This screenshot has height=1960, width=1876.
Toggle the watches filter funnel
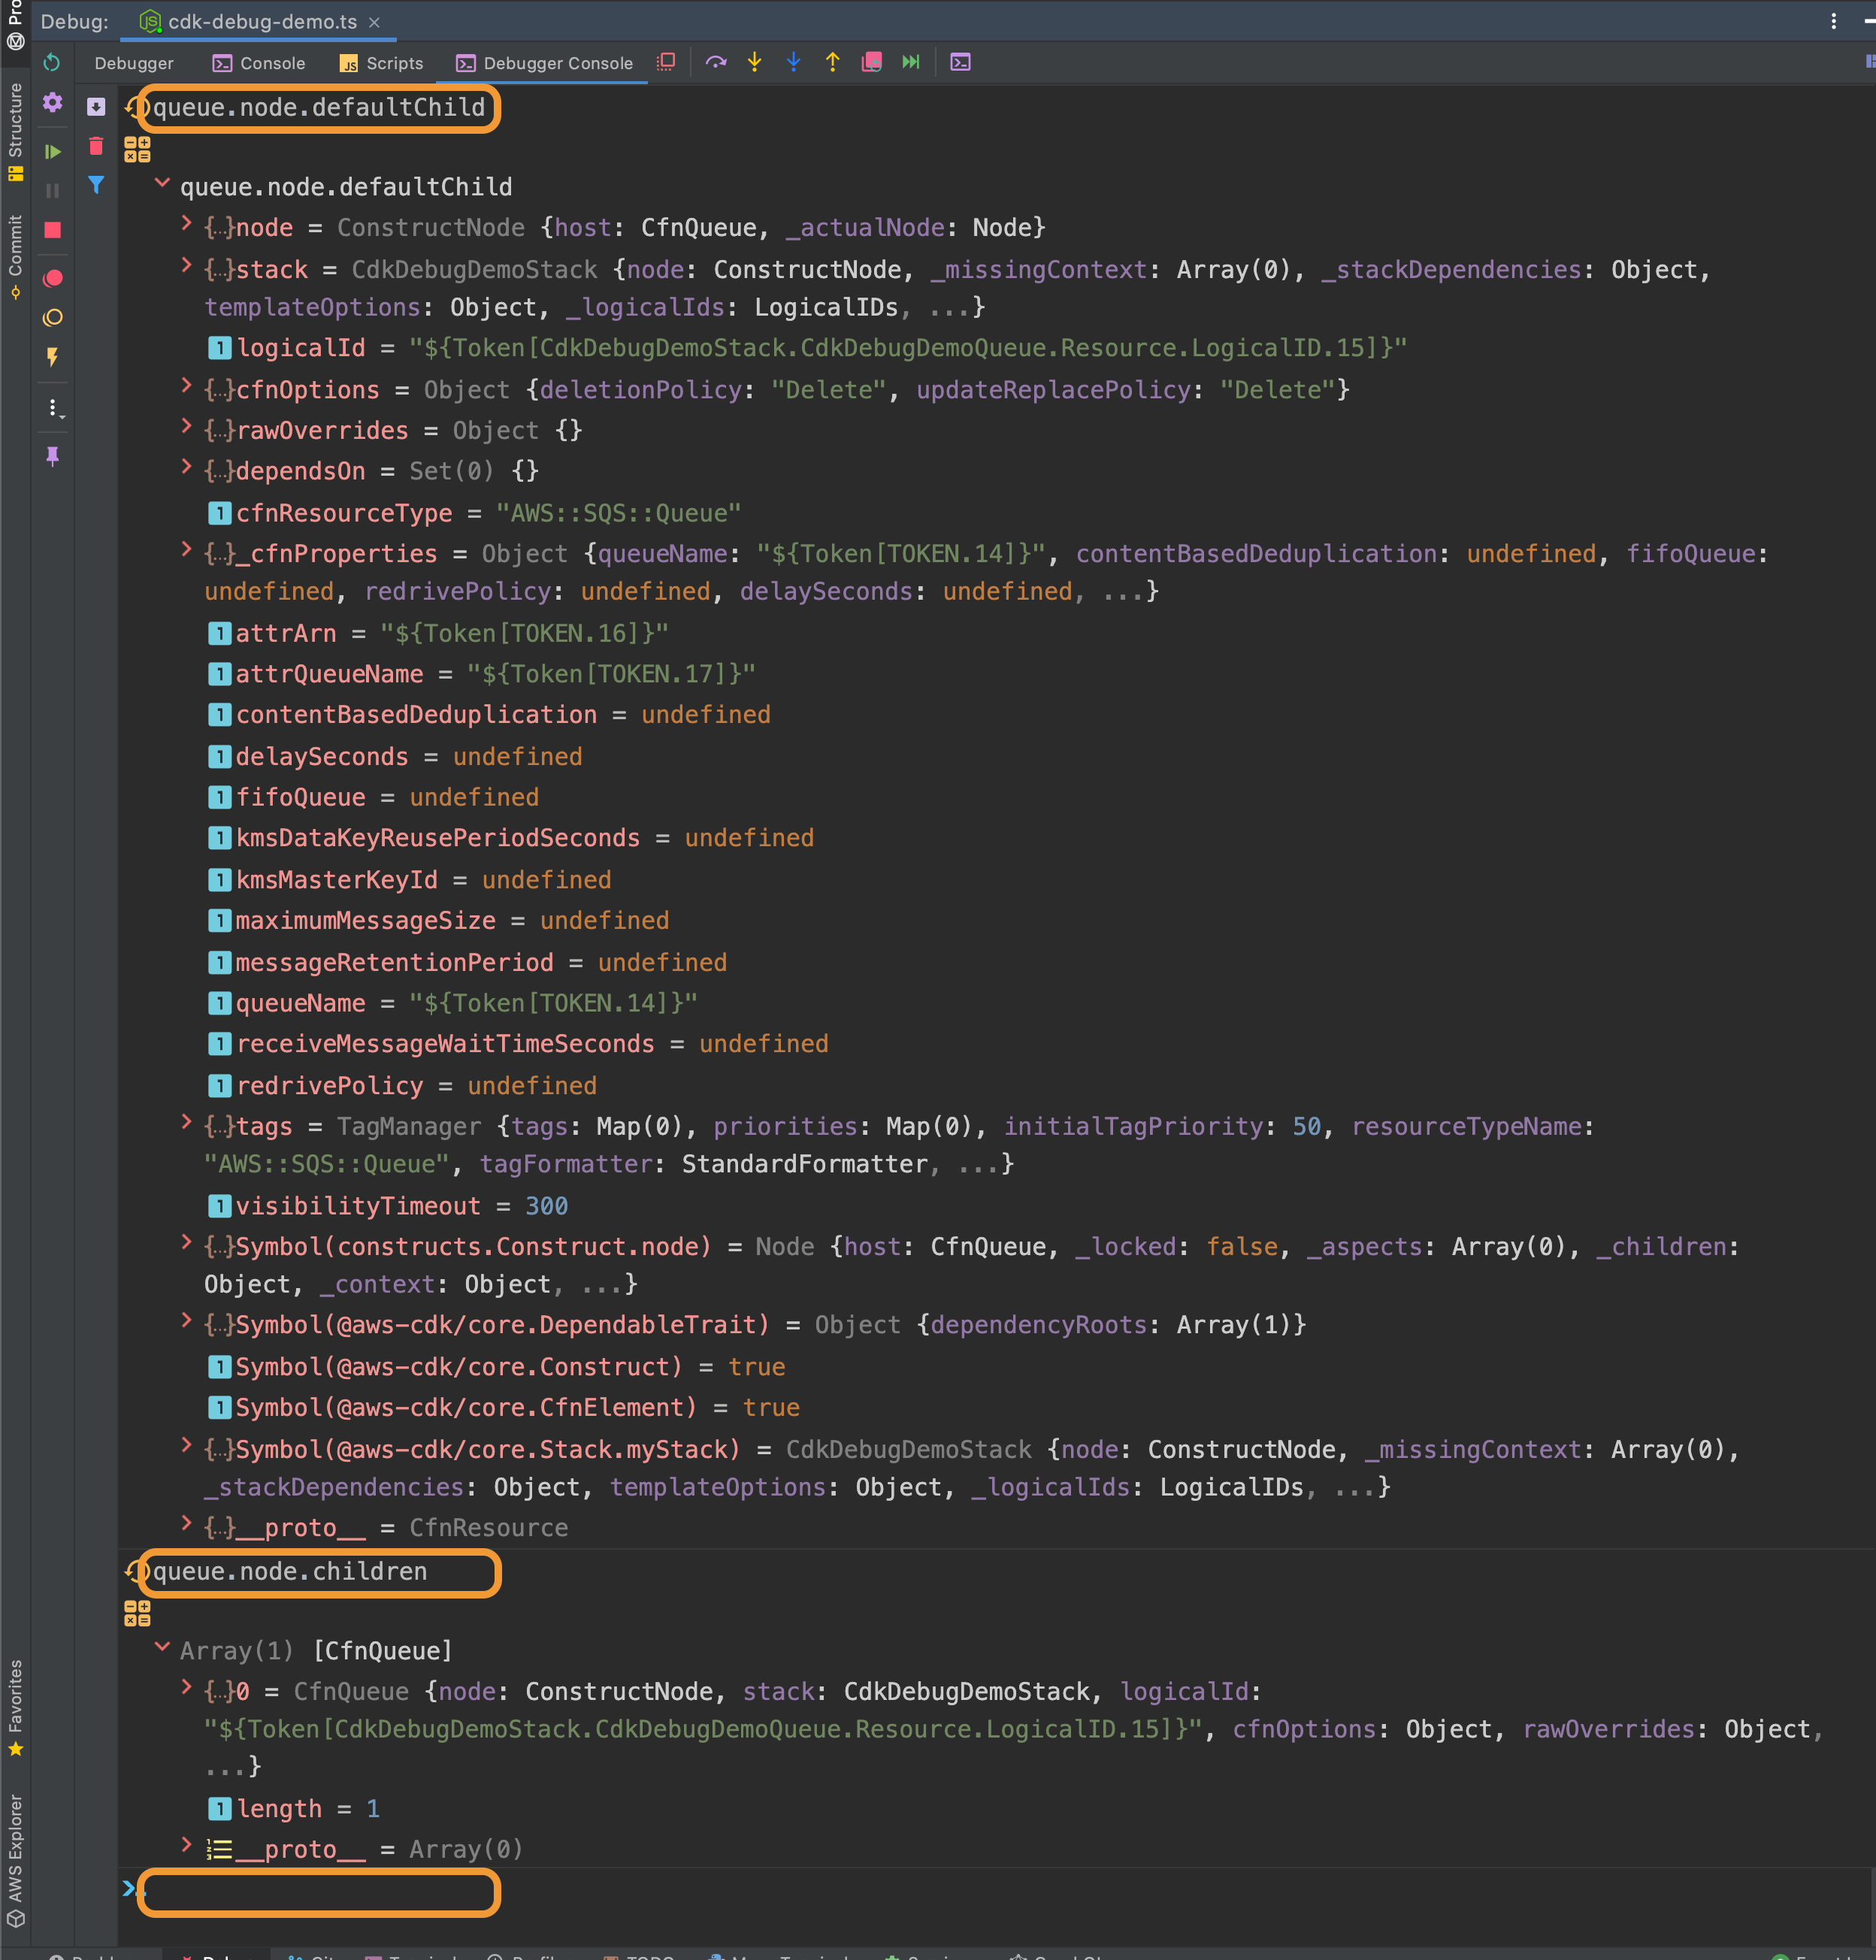96,185
